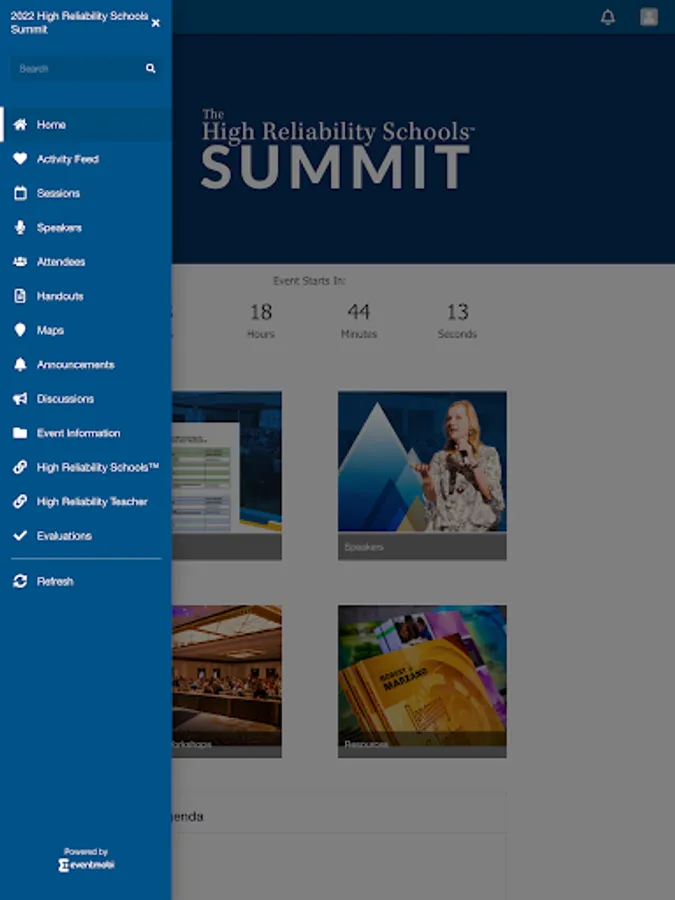Screen dimensions: 675x900
Task: Open Handouts menu item
Action: coord(86,296)
